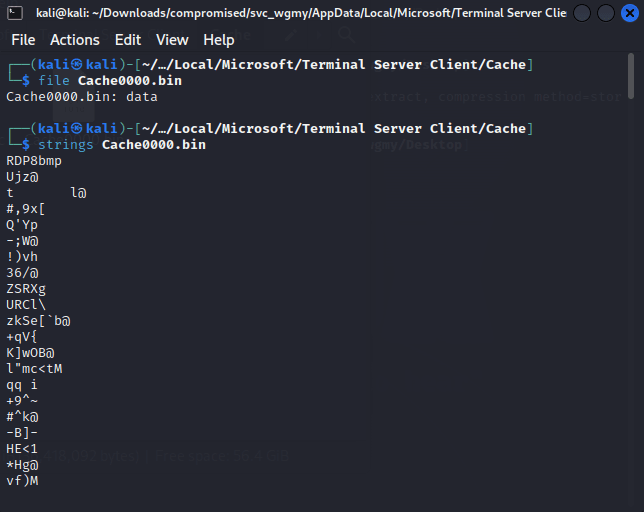Click the window title path text

[x=301, y=13]
